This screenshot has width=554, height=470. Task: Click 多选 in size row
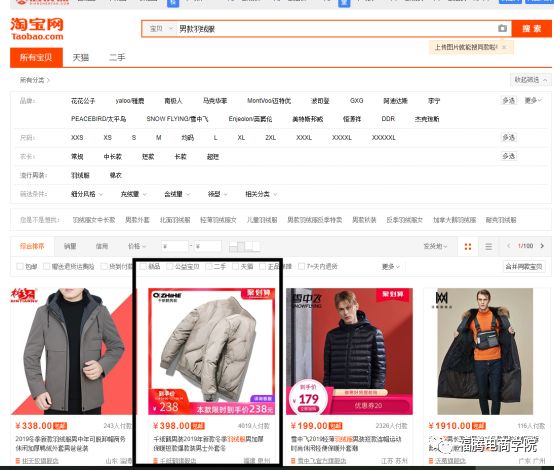coord(508,137)
